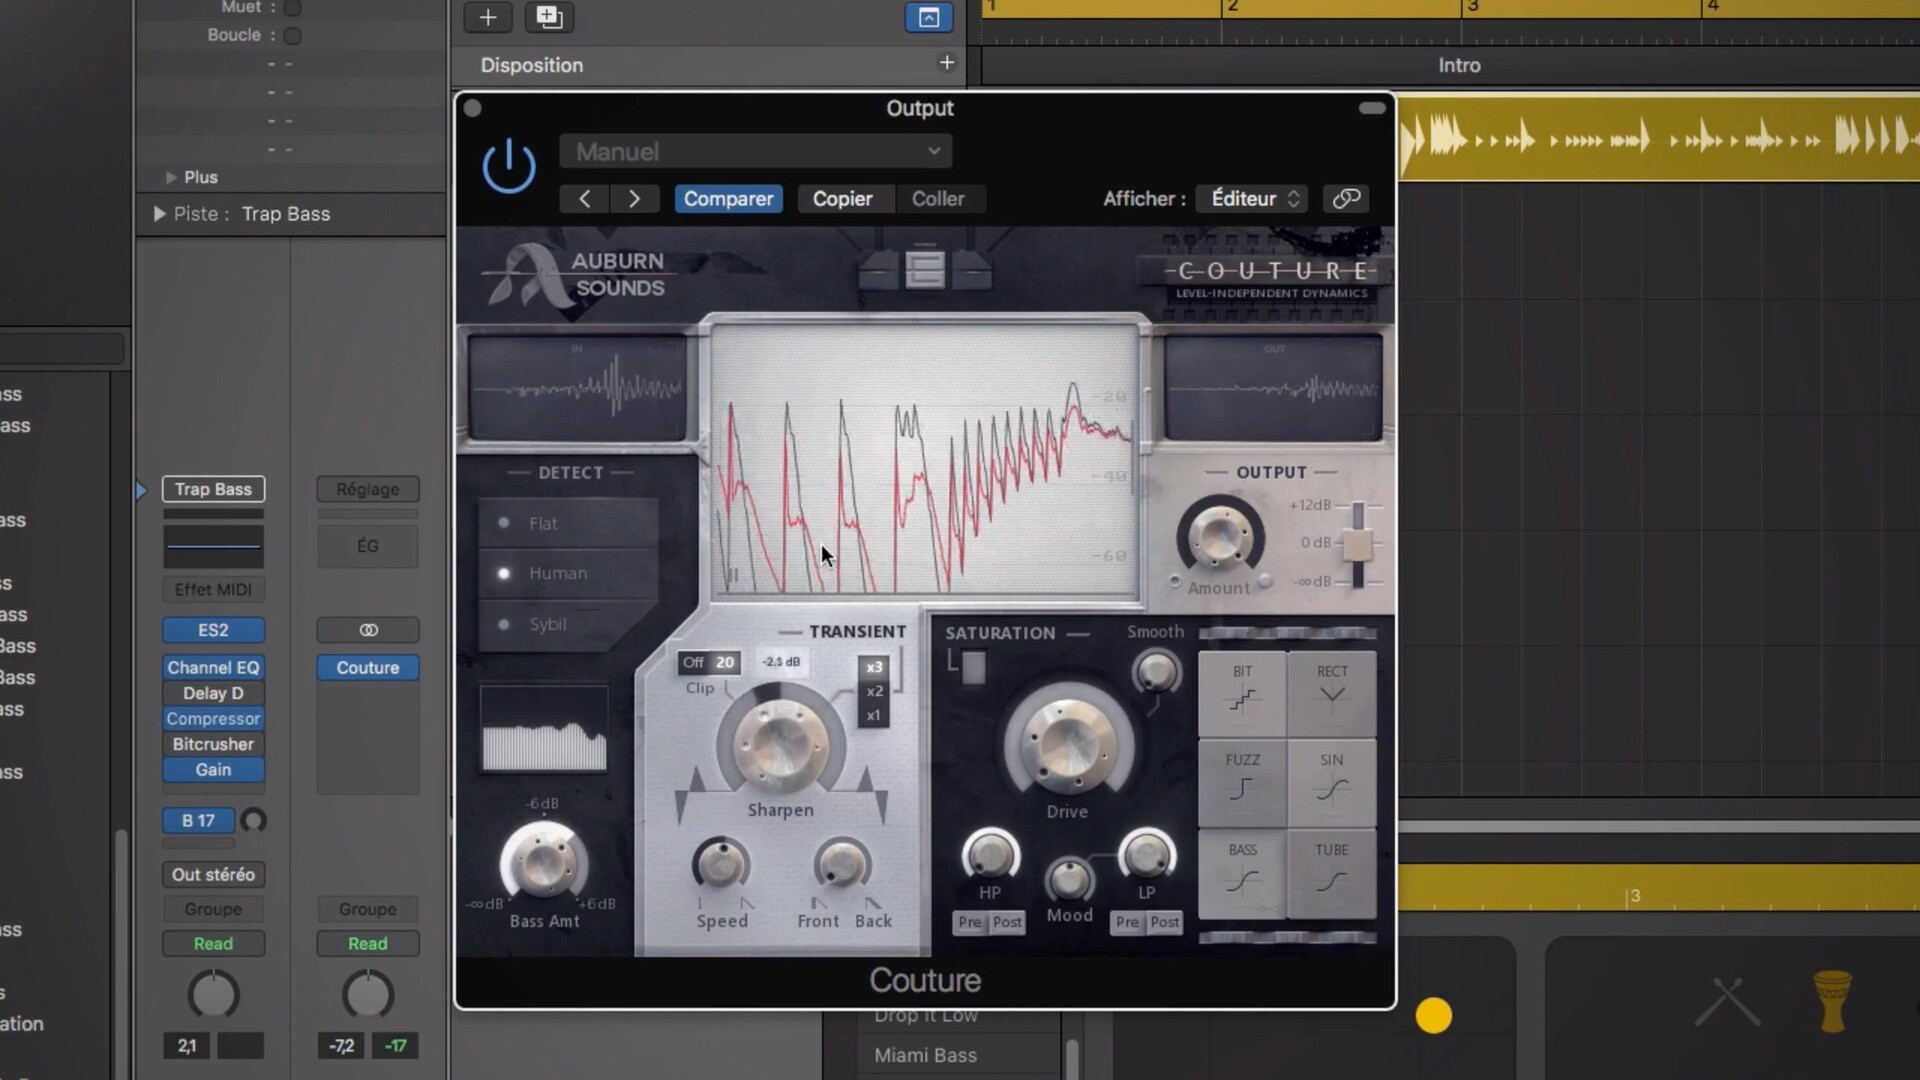Image resolution: width=1920 pixels, height=1080 pixels.
Task: Toggle the plugin power bypass button
Action: [509, 166]
